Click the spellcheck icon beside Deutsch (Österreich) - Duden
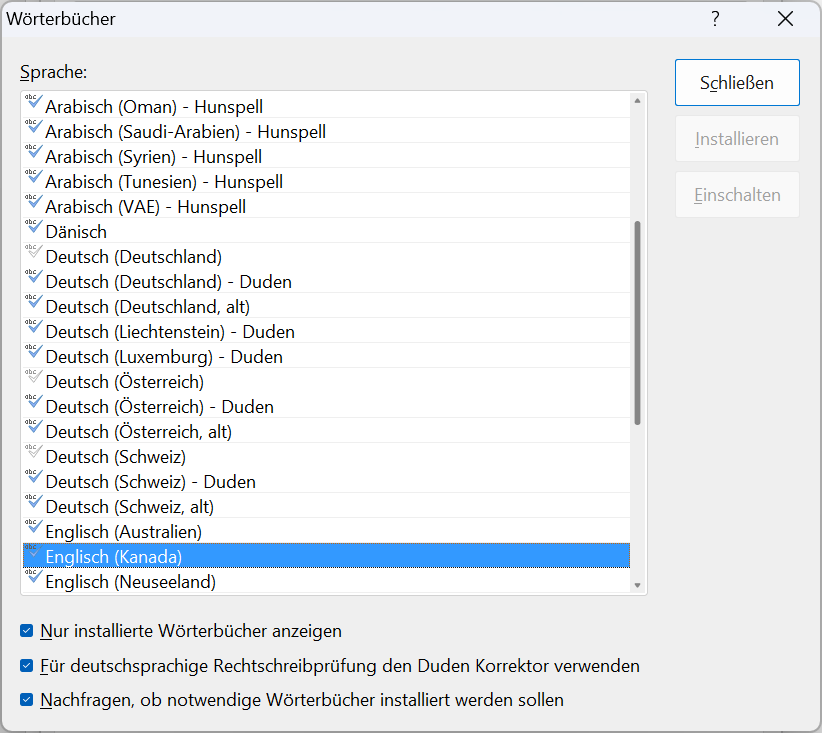The width and height of the screenshot is (822, 733). pyautogui.click(x=33, y=401)
